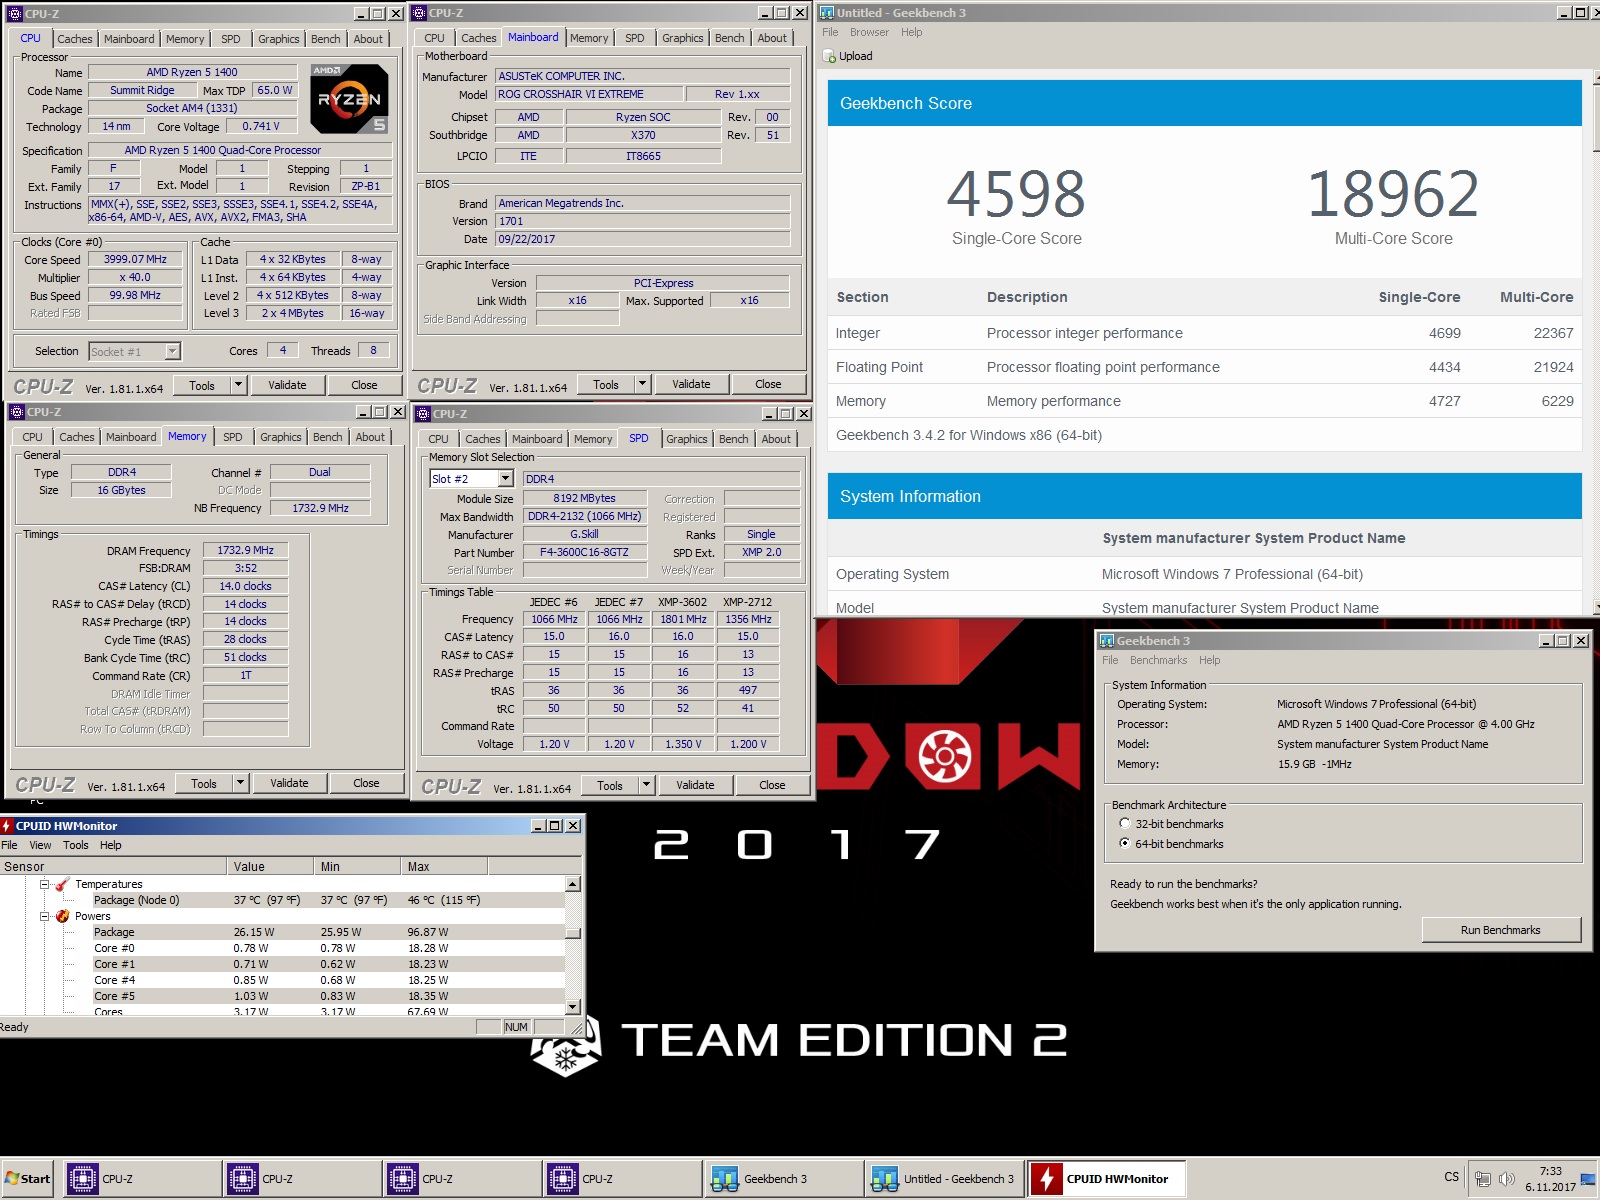Switch to the second CPU-Z taskbar item
1600x1200 pixels.
[x=303, y=1179]
